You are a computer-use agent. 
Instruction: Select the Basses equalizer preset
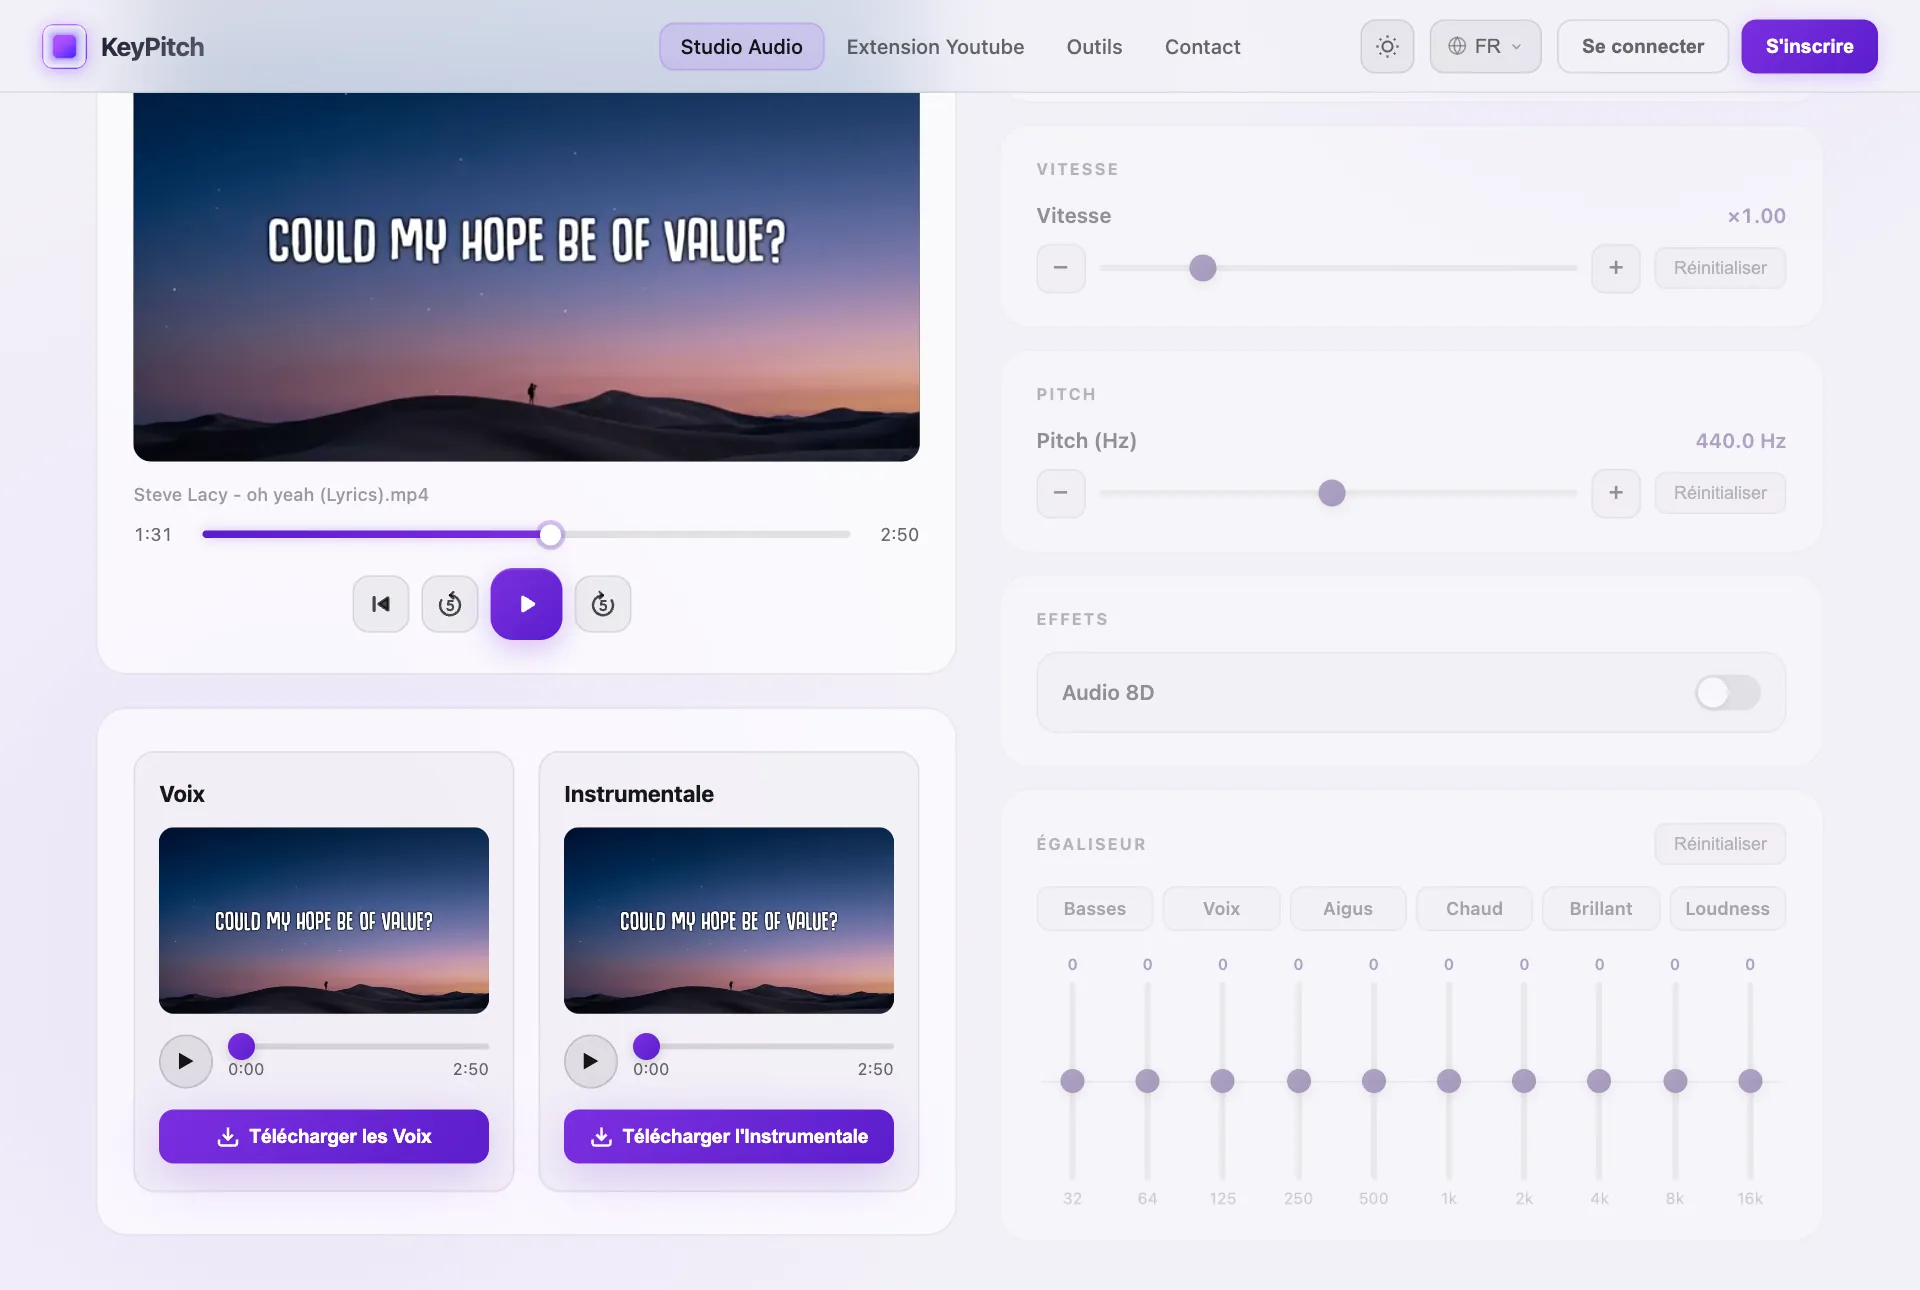1095,909
